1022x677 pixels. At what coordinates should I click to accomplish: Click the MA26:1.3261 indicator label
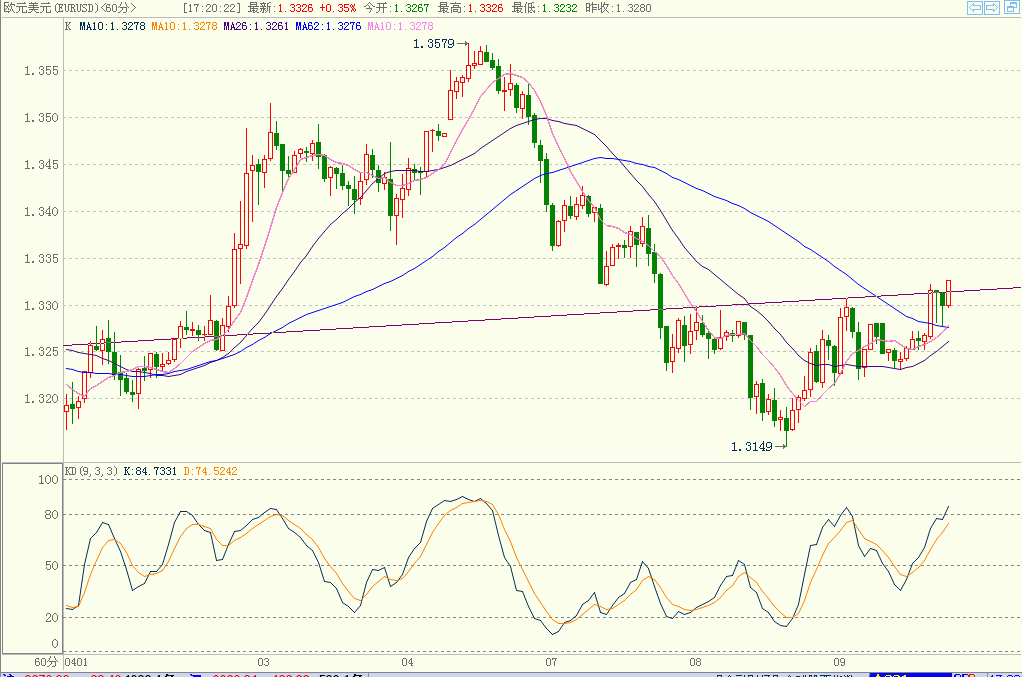pyautogui.click(x=256, y=26)
